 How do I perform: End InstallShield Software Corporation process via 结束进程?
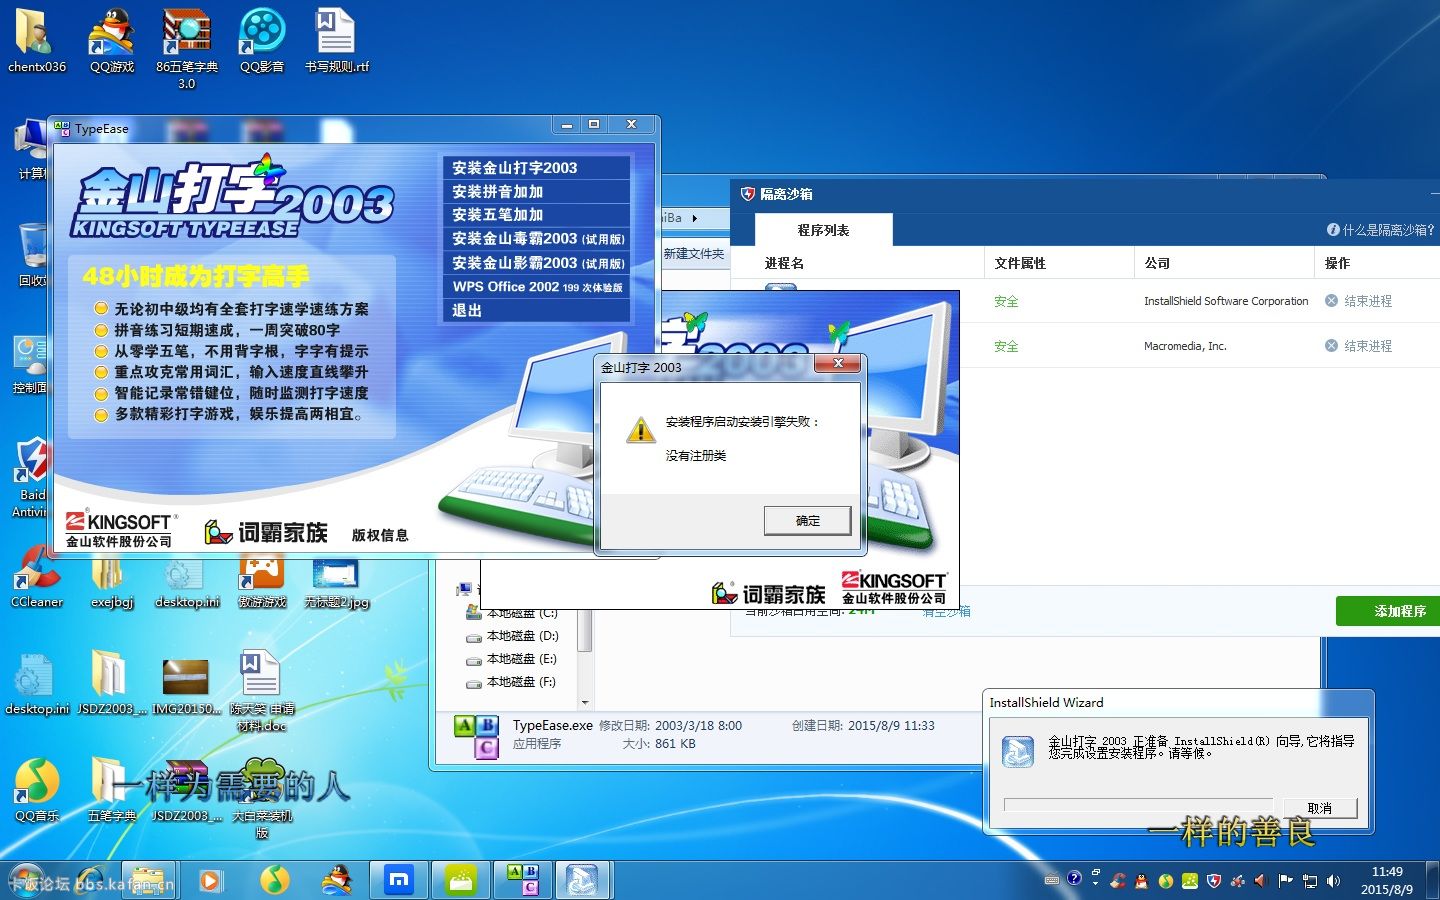[x=1358, y=301]
